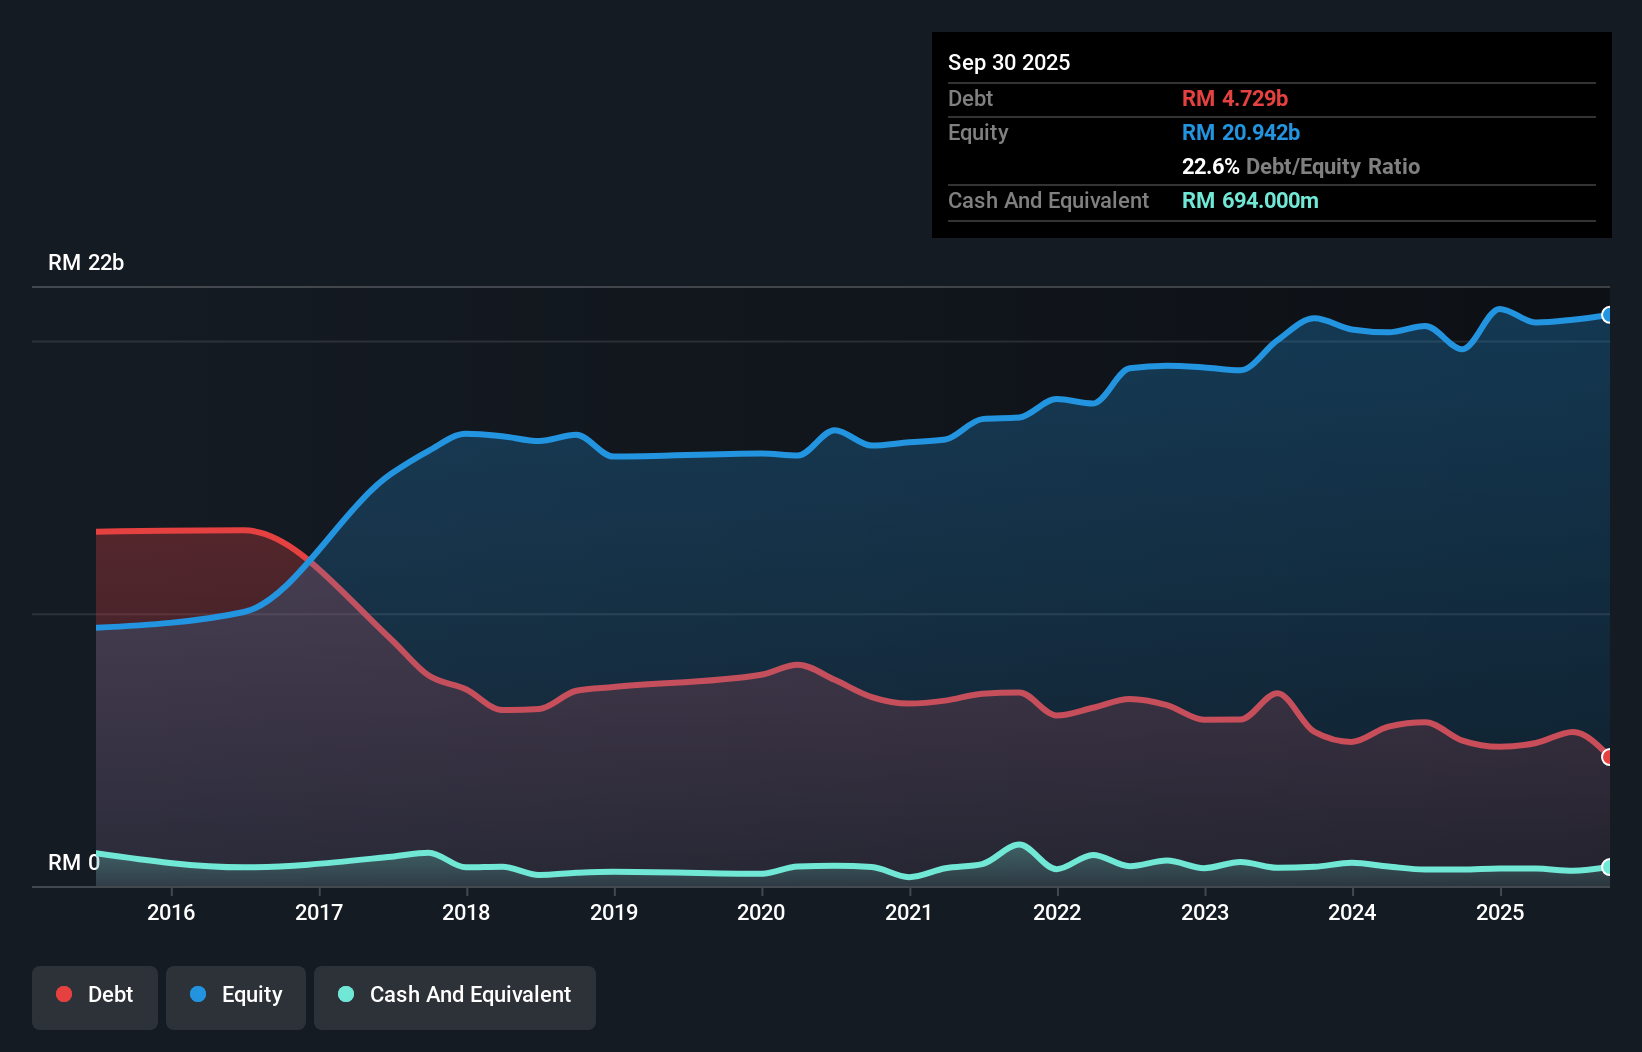This screenshot has height=1052, width=1642.
Task: Click the red Debt legend dot
Action: click(x=62, y=994)
